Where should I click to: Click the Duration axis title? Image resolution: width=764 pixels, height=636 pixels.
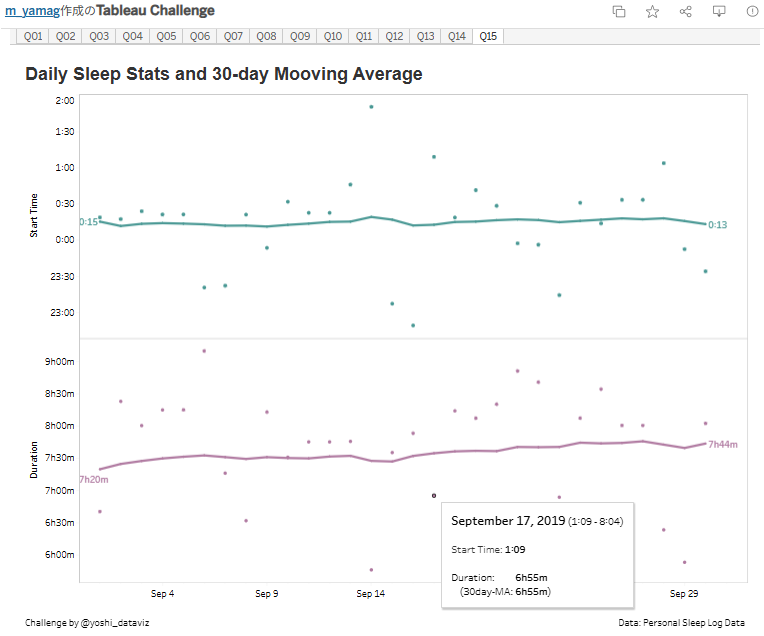(34, 460)
